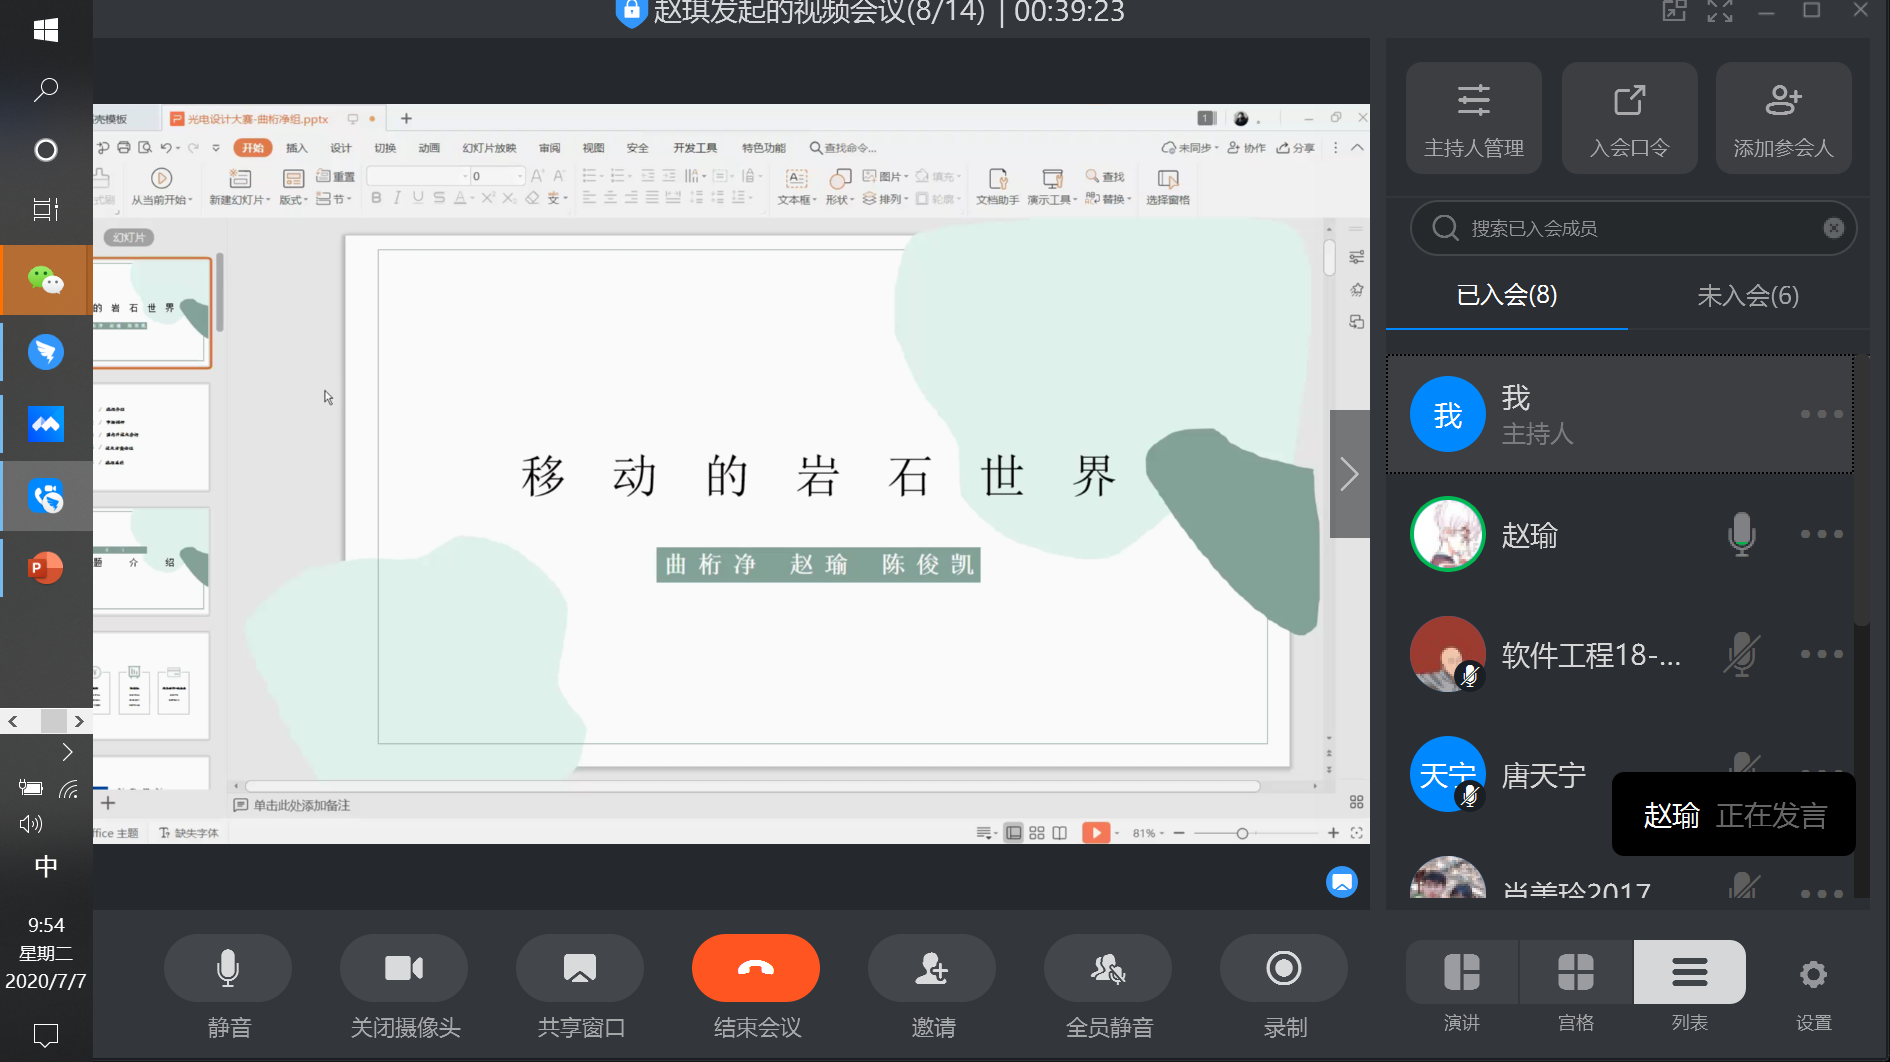The height and width of the screenshot is (1062, 1890).
Task: Open the 共享窗口 share window option
Action: 580,969
